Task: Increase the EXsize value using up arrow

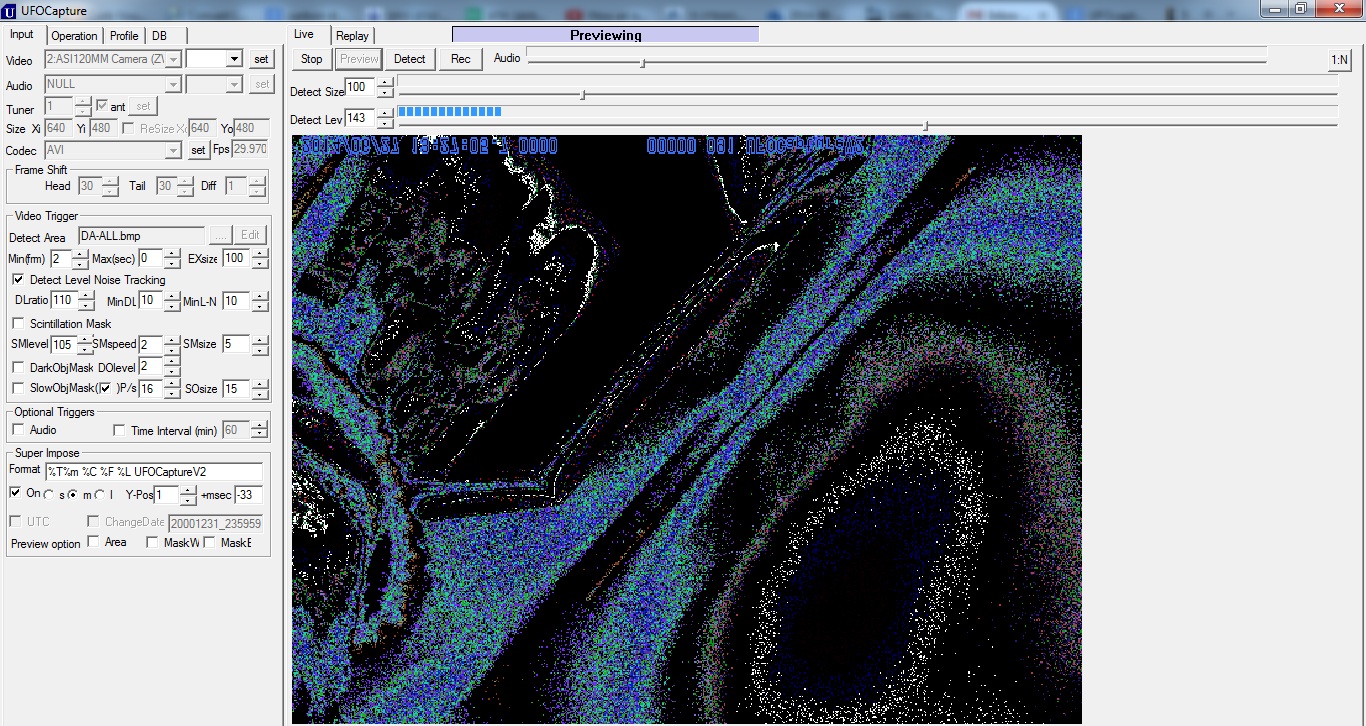Action: point(260,254)
